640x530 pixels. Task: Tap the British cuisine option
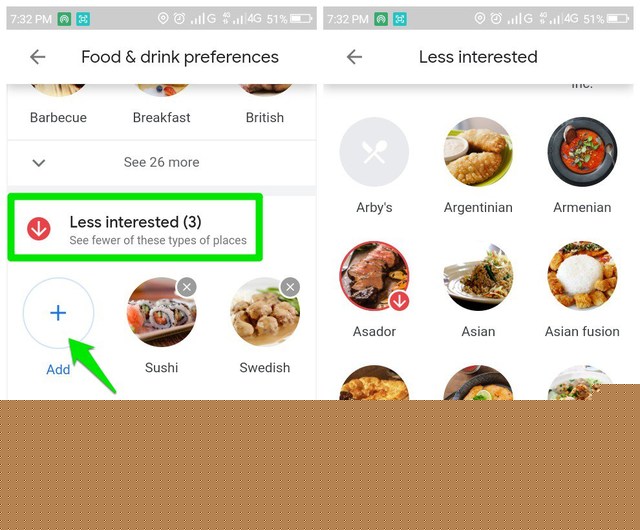[x=265, y=118]
